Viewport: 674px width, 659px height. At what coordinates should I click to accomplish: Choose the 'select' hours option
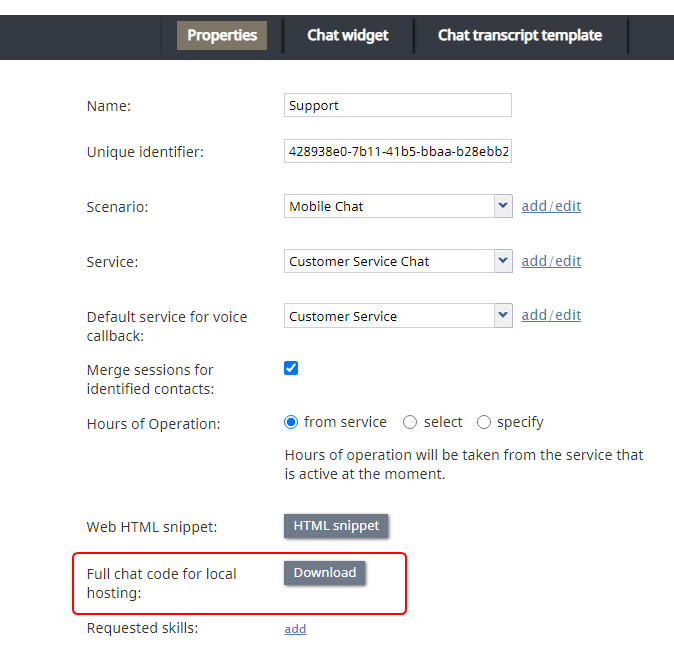coord(410,422)
